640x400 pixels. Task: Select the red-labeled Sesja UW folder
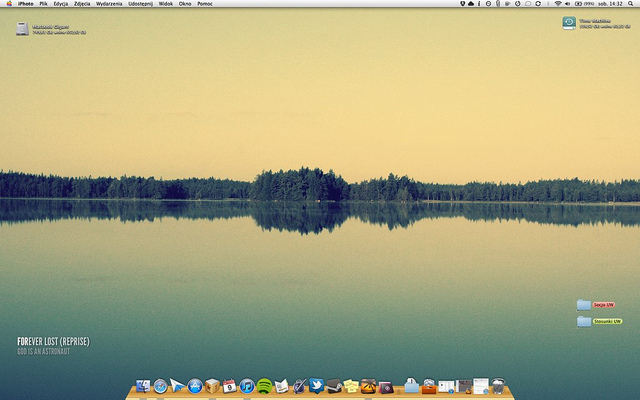pyautogui.click(x=584, y=305)
